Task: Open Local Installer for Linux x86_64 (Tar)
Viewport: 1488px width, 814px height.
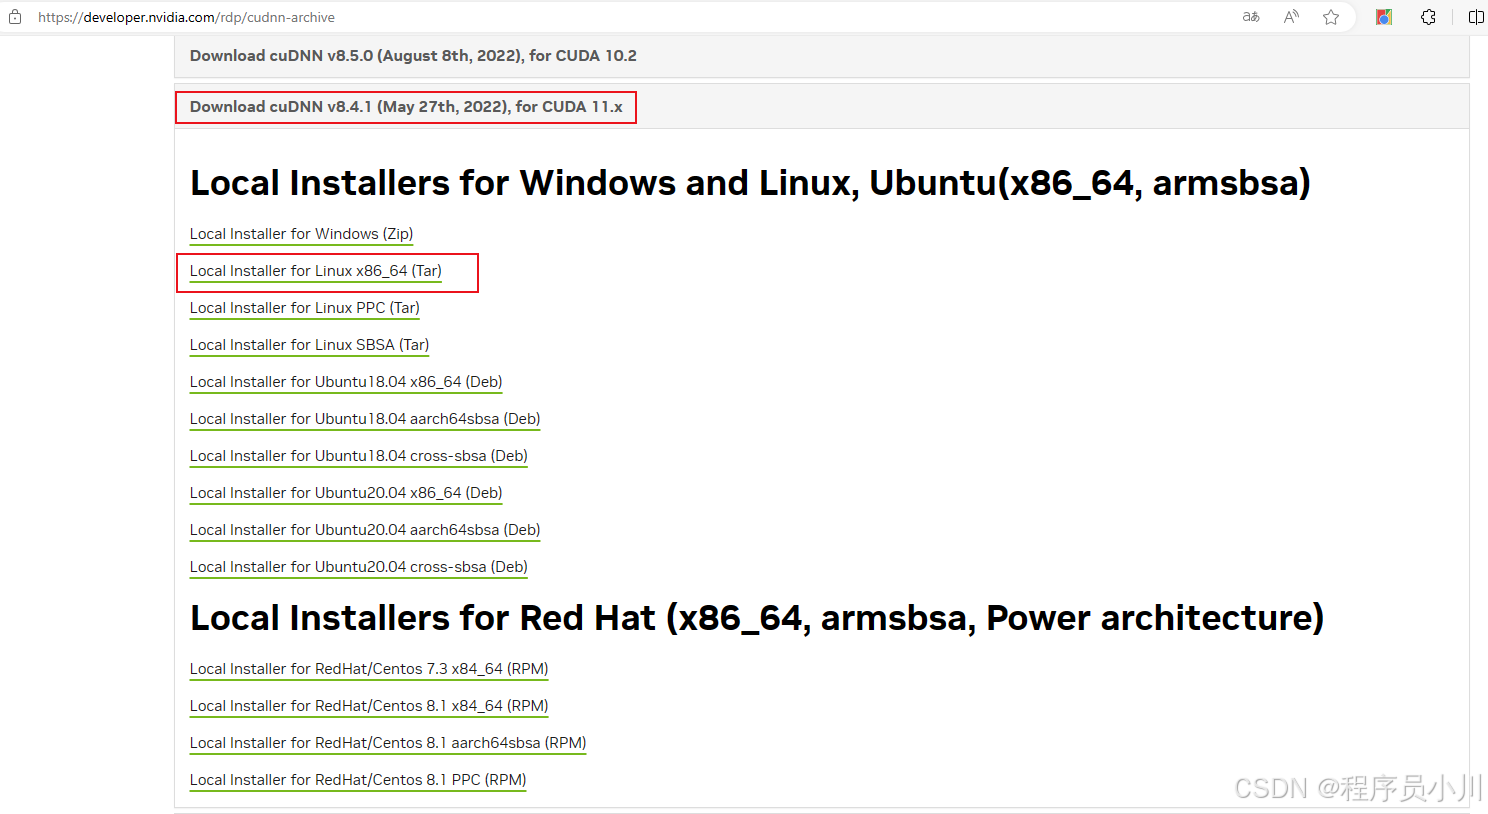Action: tap(316, 271)
